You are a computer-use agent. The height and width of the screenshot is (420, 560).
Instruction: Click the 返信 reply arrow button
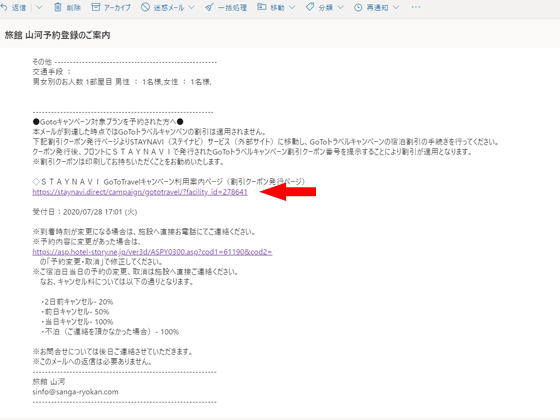pos(13,8)
